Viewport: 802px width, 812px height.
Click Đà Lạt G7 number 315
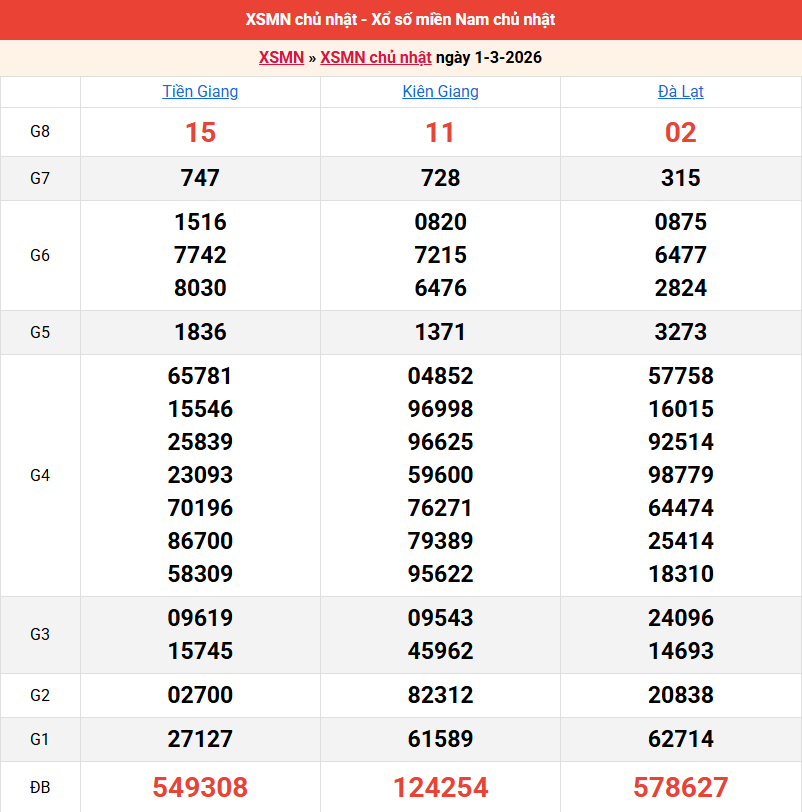tap(680, 178)
